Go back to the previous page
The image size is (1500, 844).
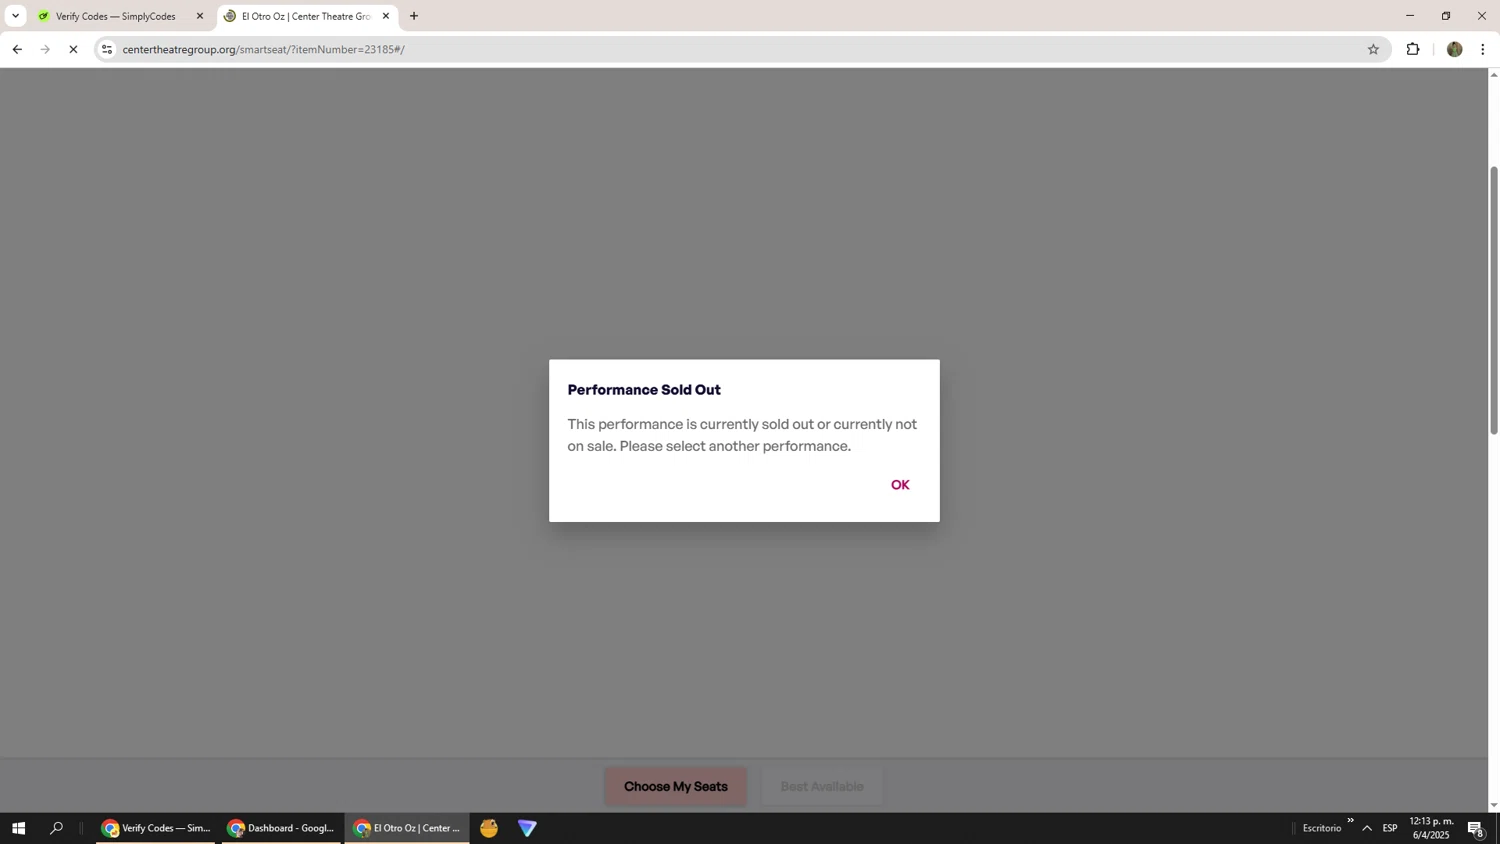coord(17,49)
